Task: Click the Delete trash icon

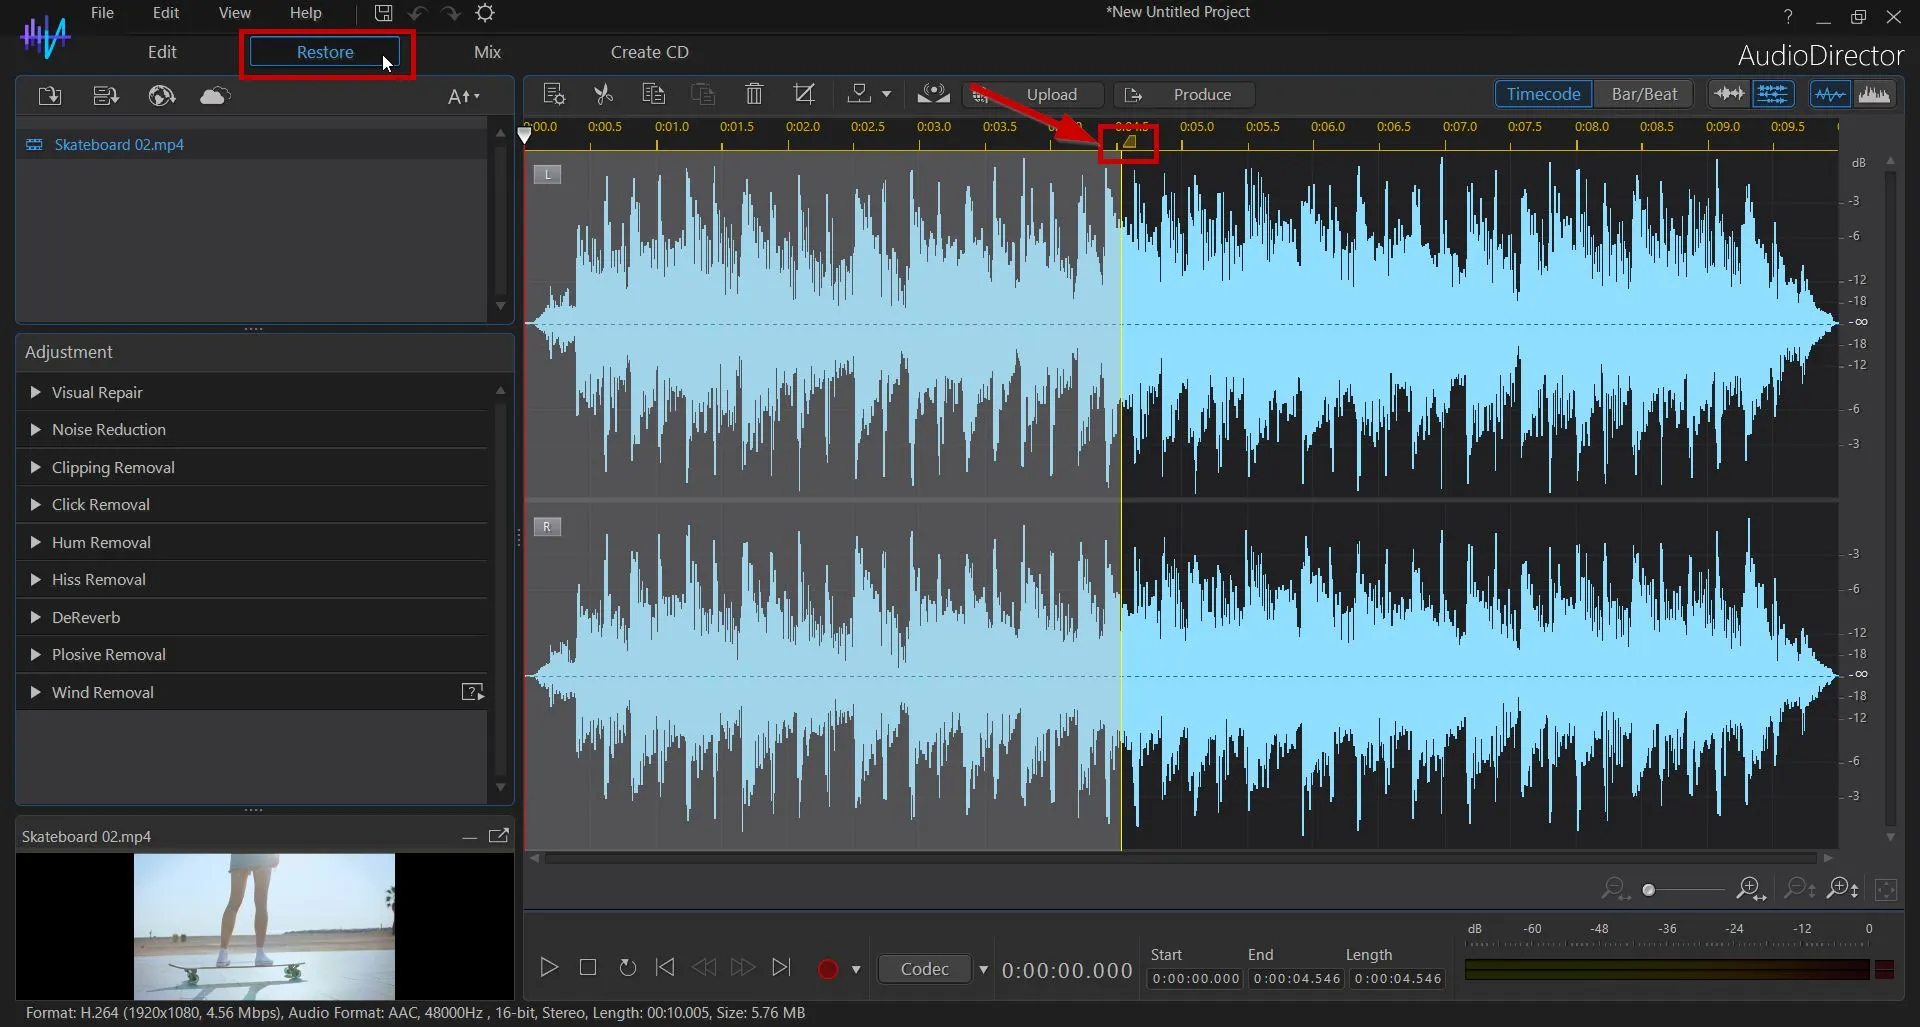Action: click(x=753, y=93)
